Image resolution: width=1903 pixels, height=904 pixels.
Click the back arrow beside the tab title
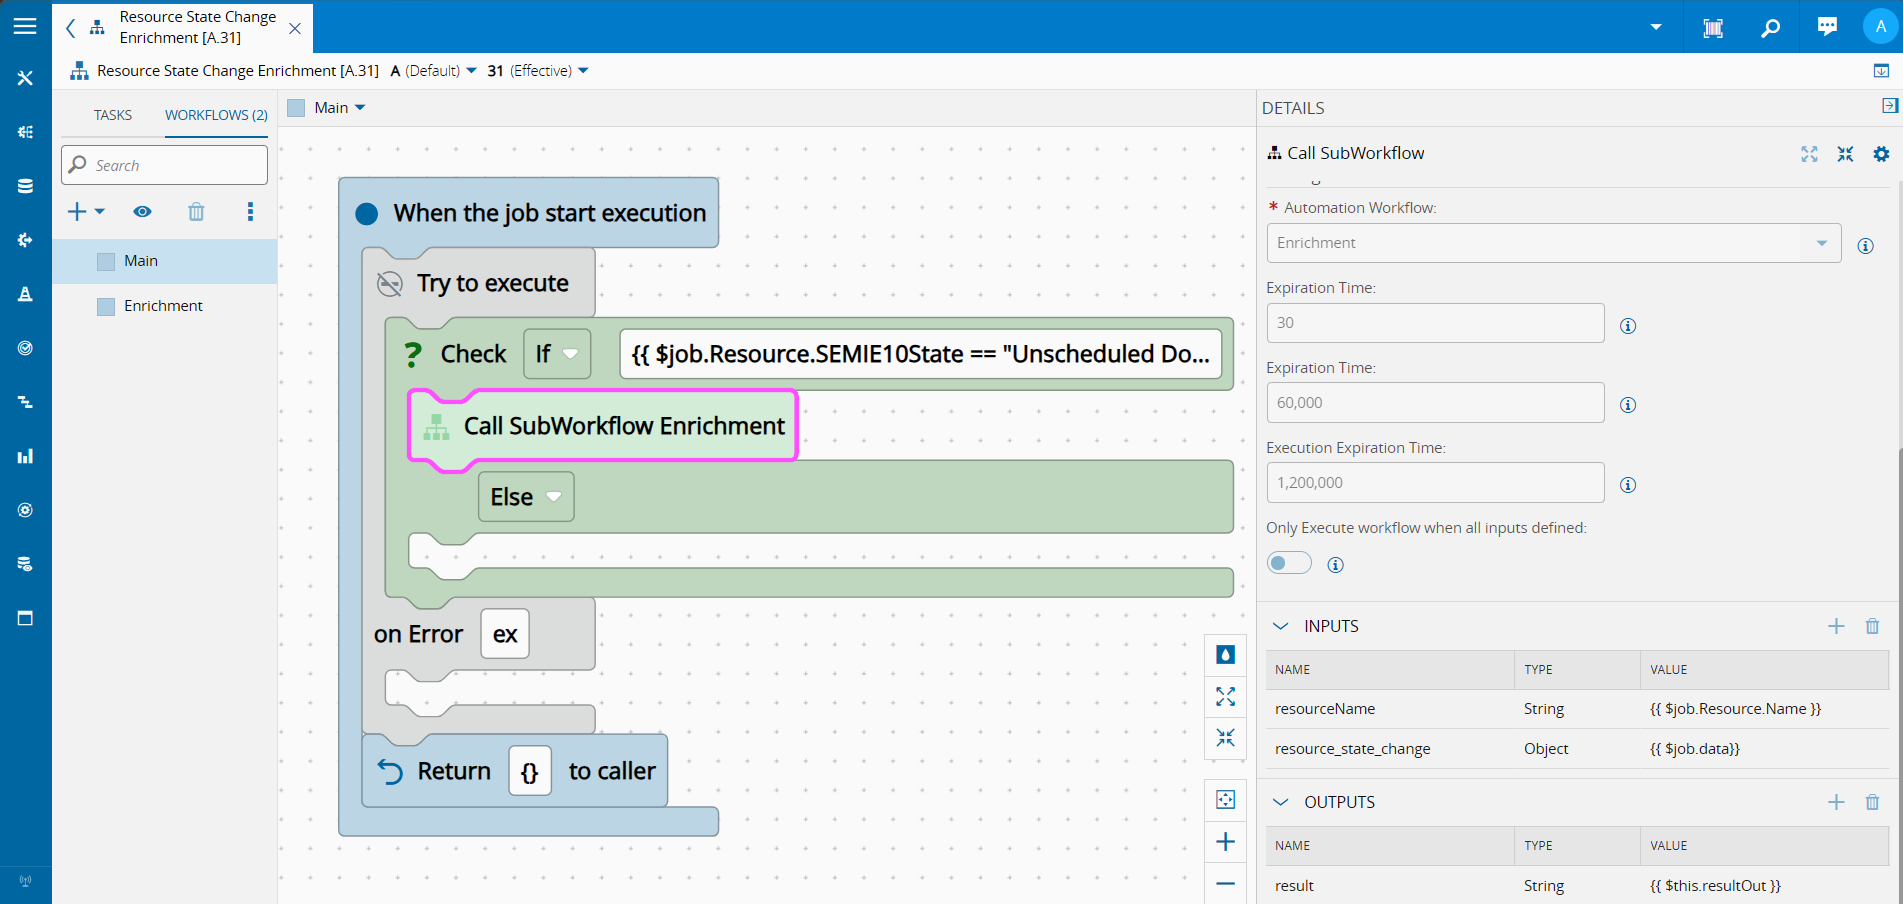pyautogui.click(x=68, y=28)
